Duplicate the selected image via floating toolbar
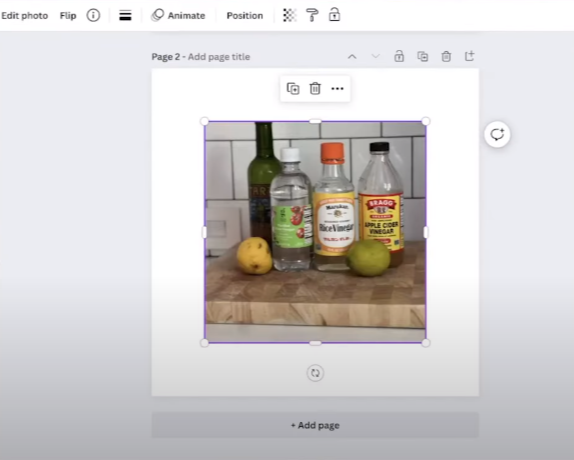 [293, 89]
